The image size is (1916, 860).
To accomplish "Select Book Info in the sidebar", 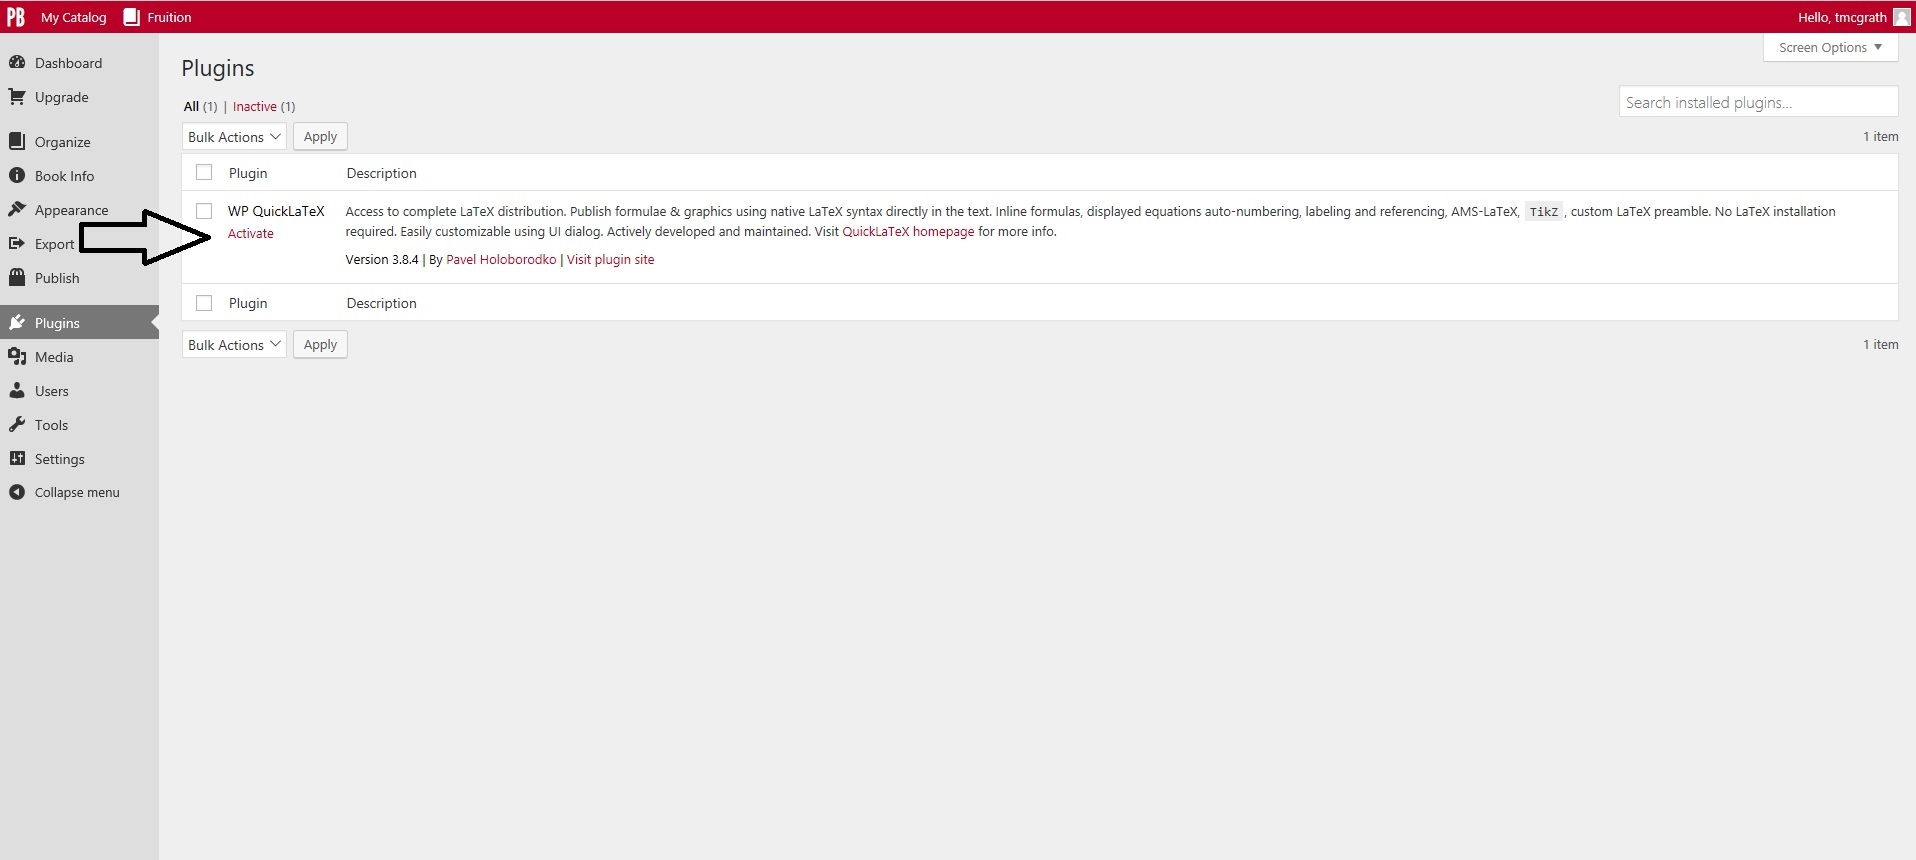I will [64, 176].
